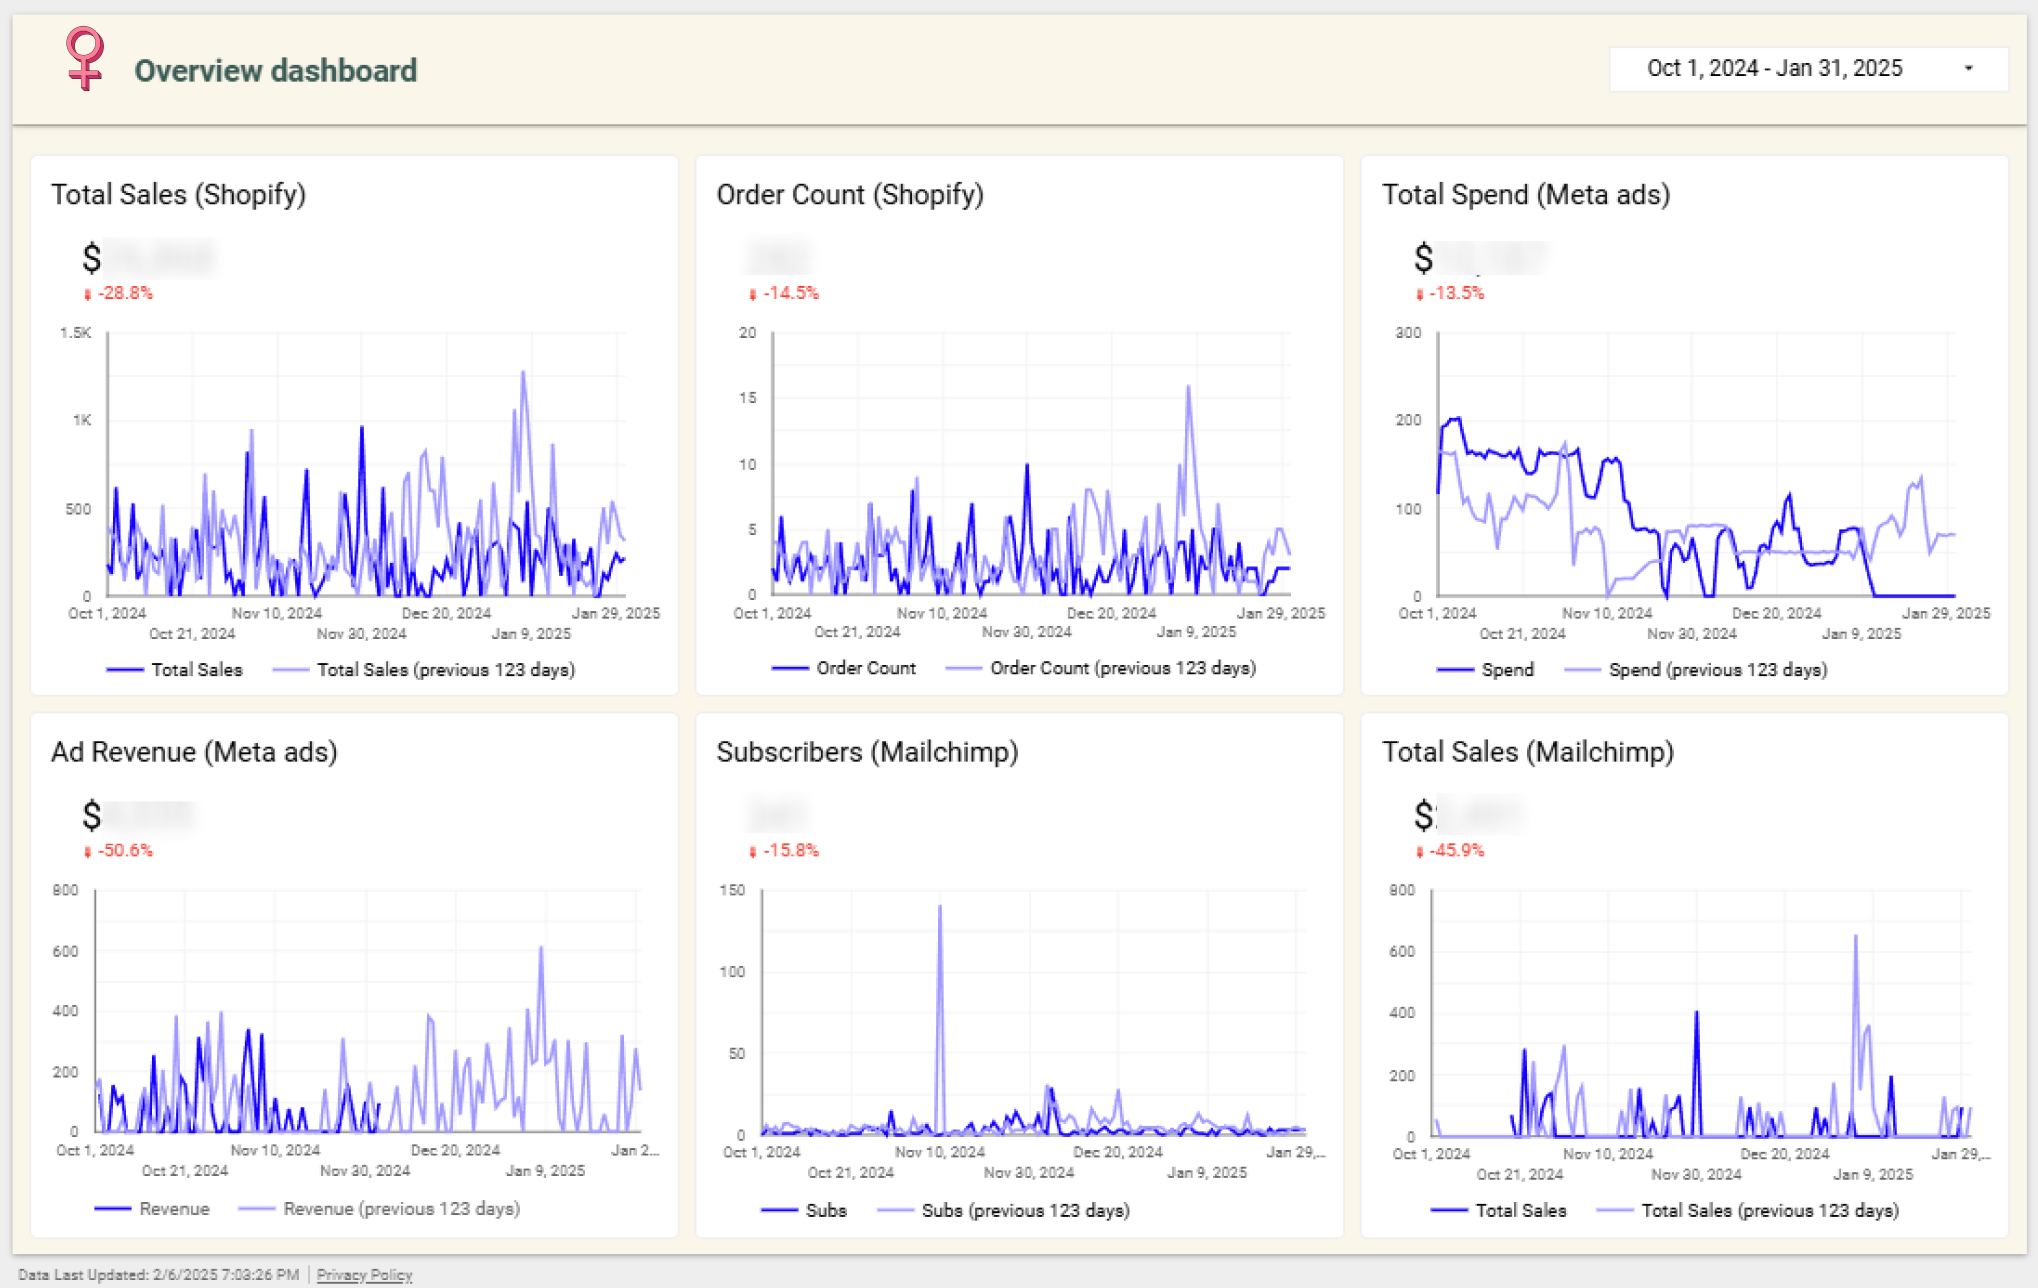
Task: Open the Privacy Policy link
Action: (x=364, y=1275)
